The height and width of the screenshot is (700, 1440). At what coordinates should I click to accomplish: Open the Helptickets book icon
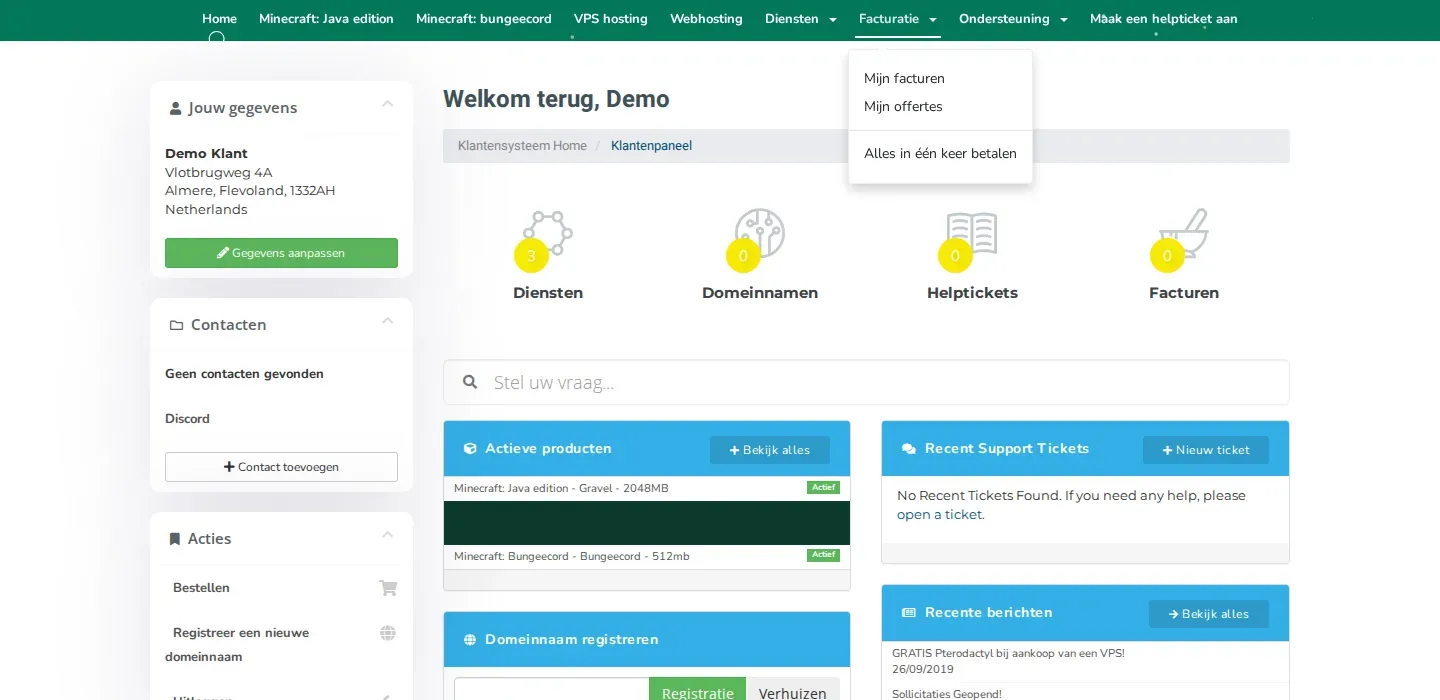[x=971, y=233]
